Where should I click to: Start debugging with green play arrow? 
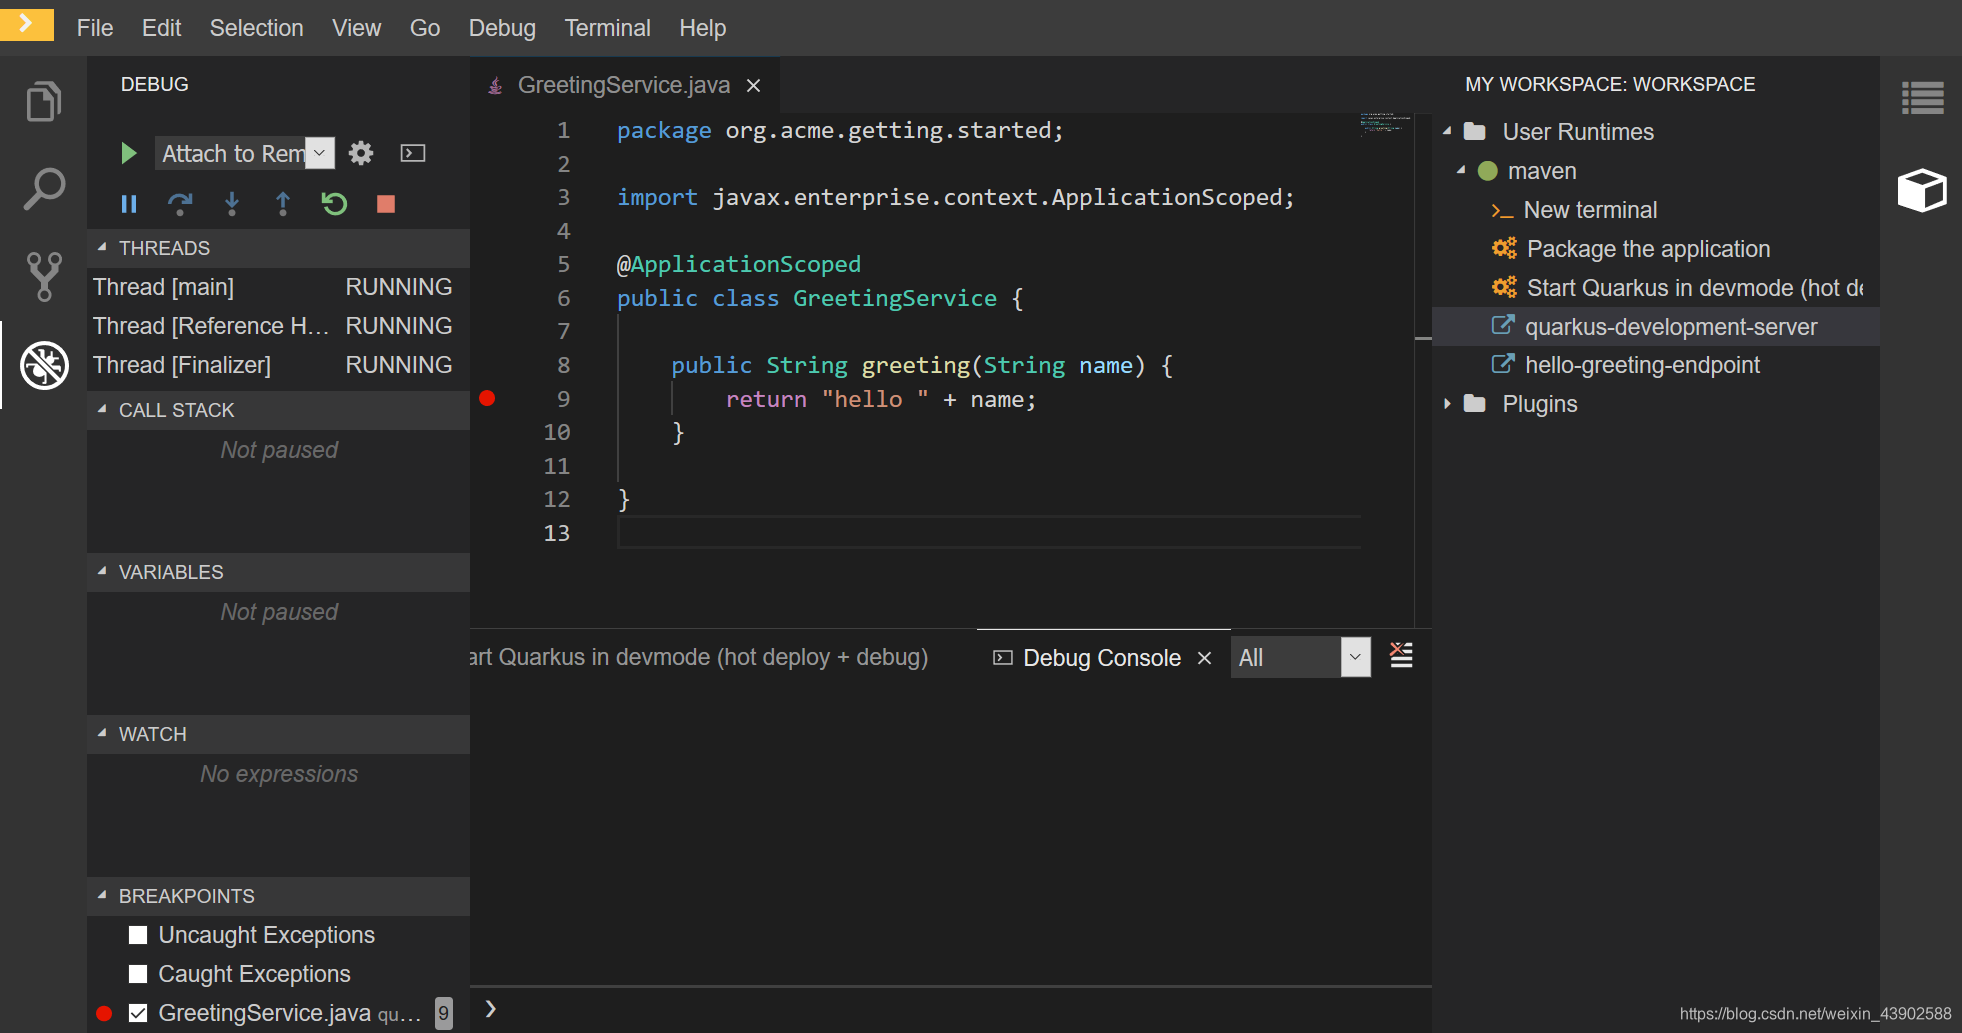128,153
